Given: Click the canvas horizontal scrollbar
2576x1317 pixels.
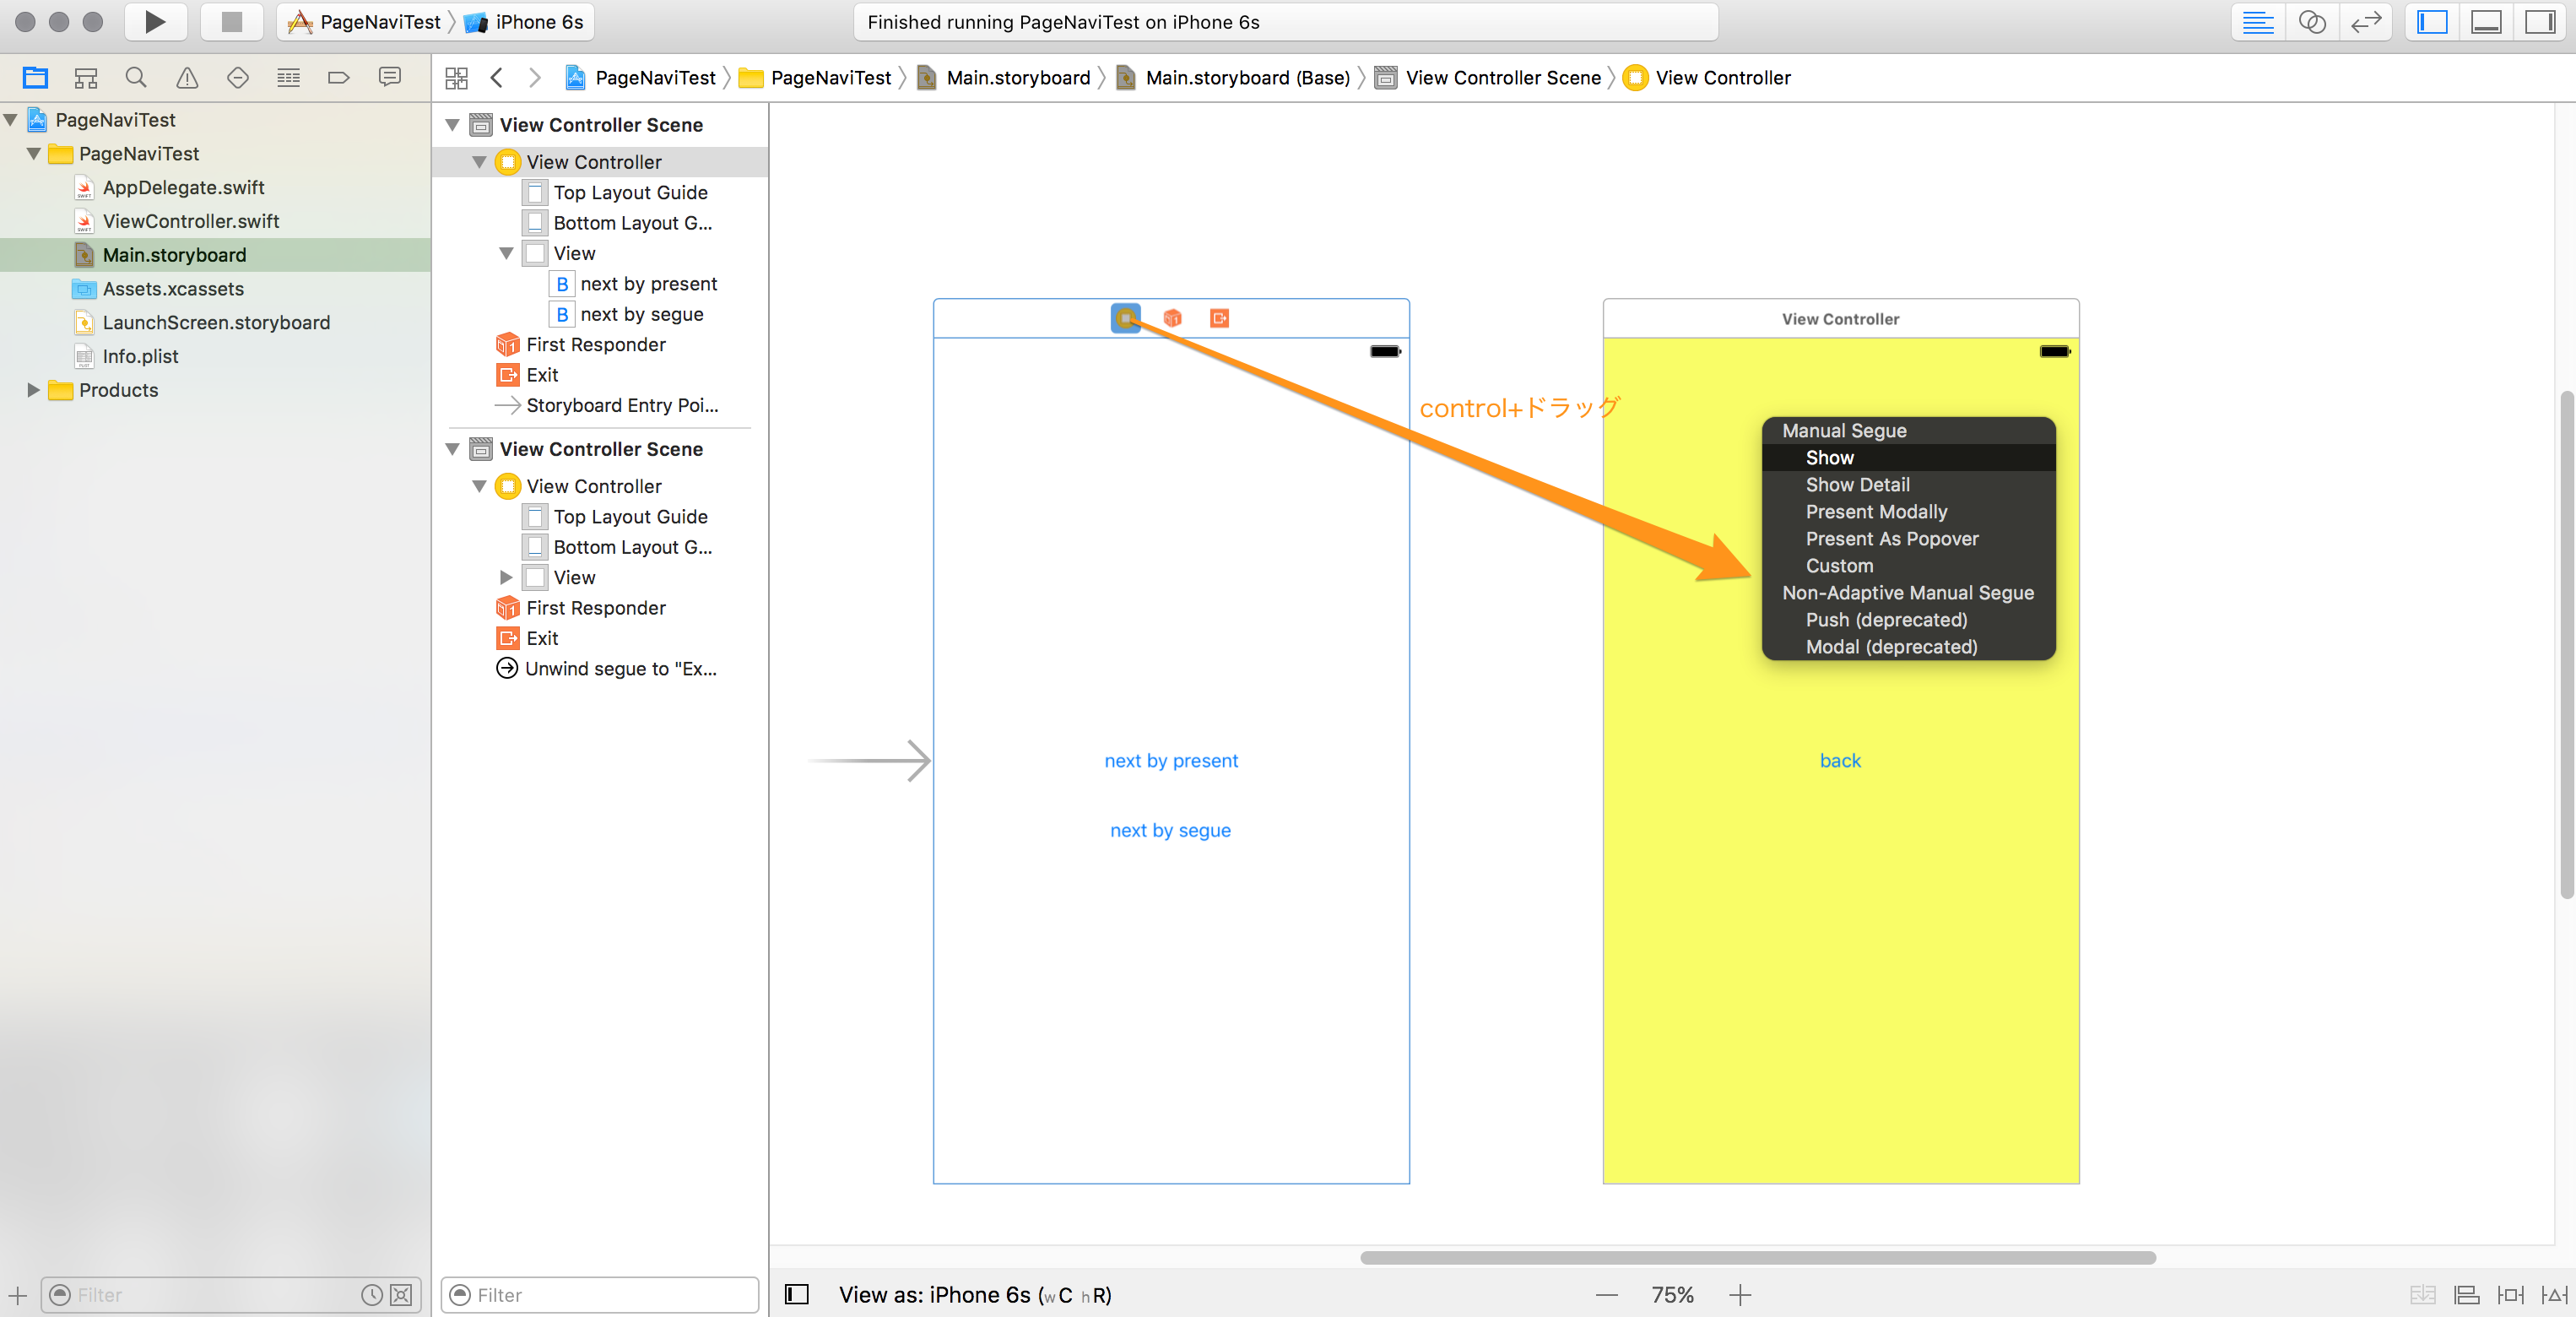Looking at the screenshot, I should click(x=1758, y=1258).
